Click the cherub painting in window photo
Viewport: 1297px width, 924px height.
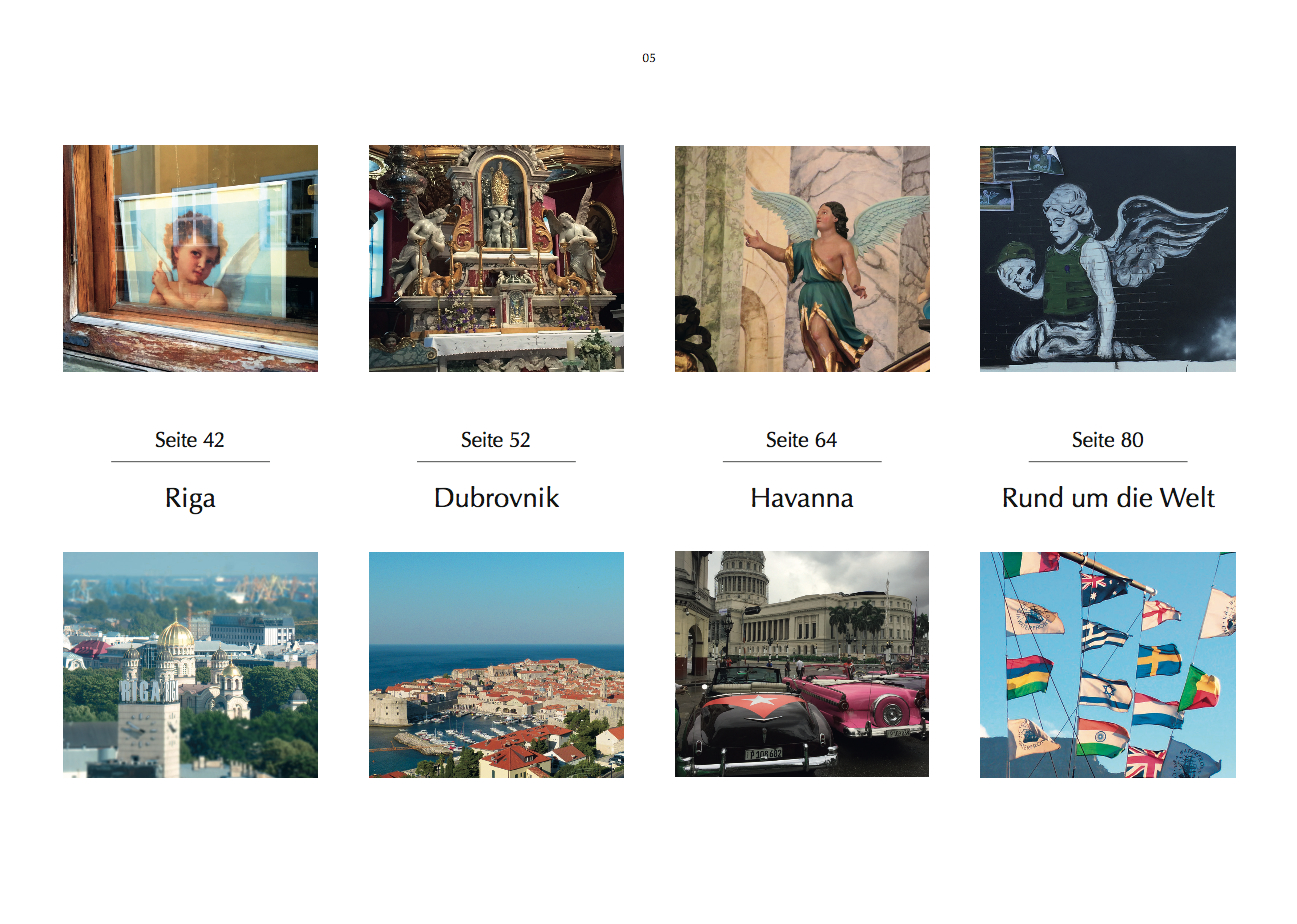[190, 259]
